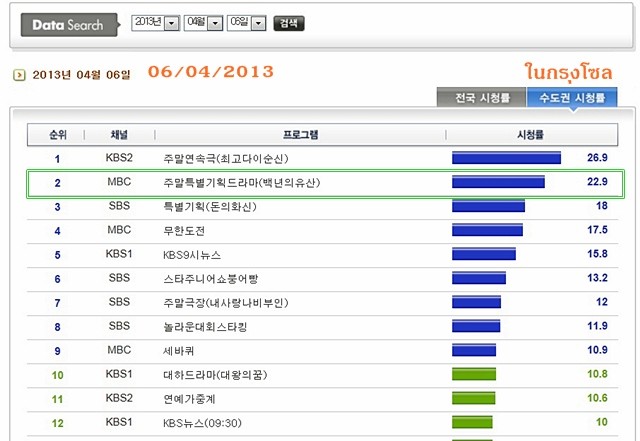This screenshot has width=640, height=441.
Task: Click the blue rating bar for 26.9
Action: (x=506, y=158)
